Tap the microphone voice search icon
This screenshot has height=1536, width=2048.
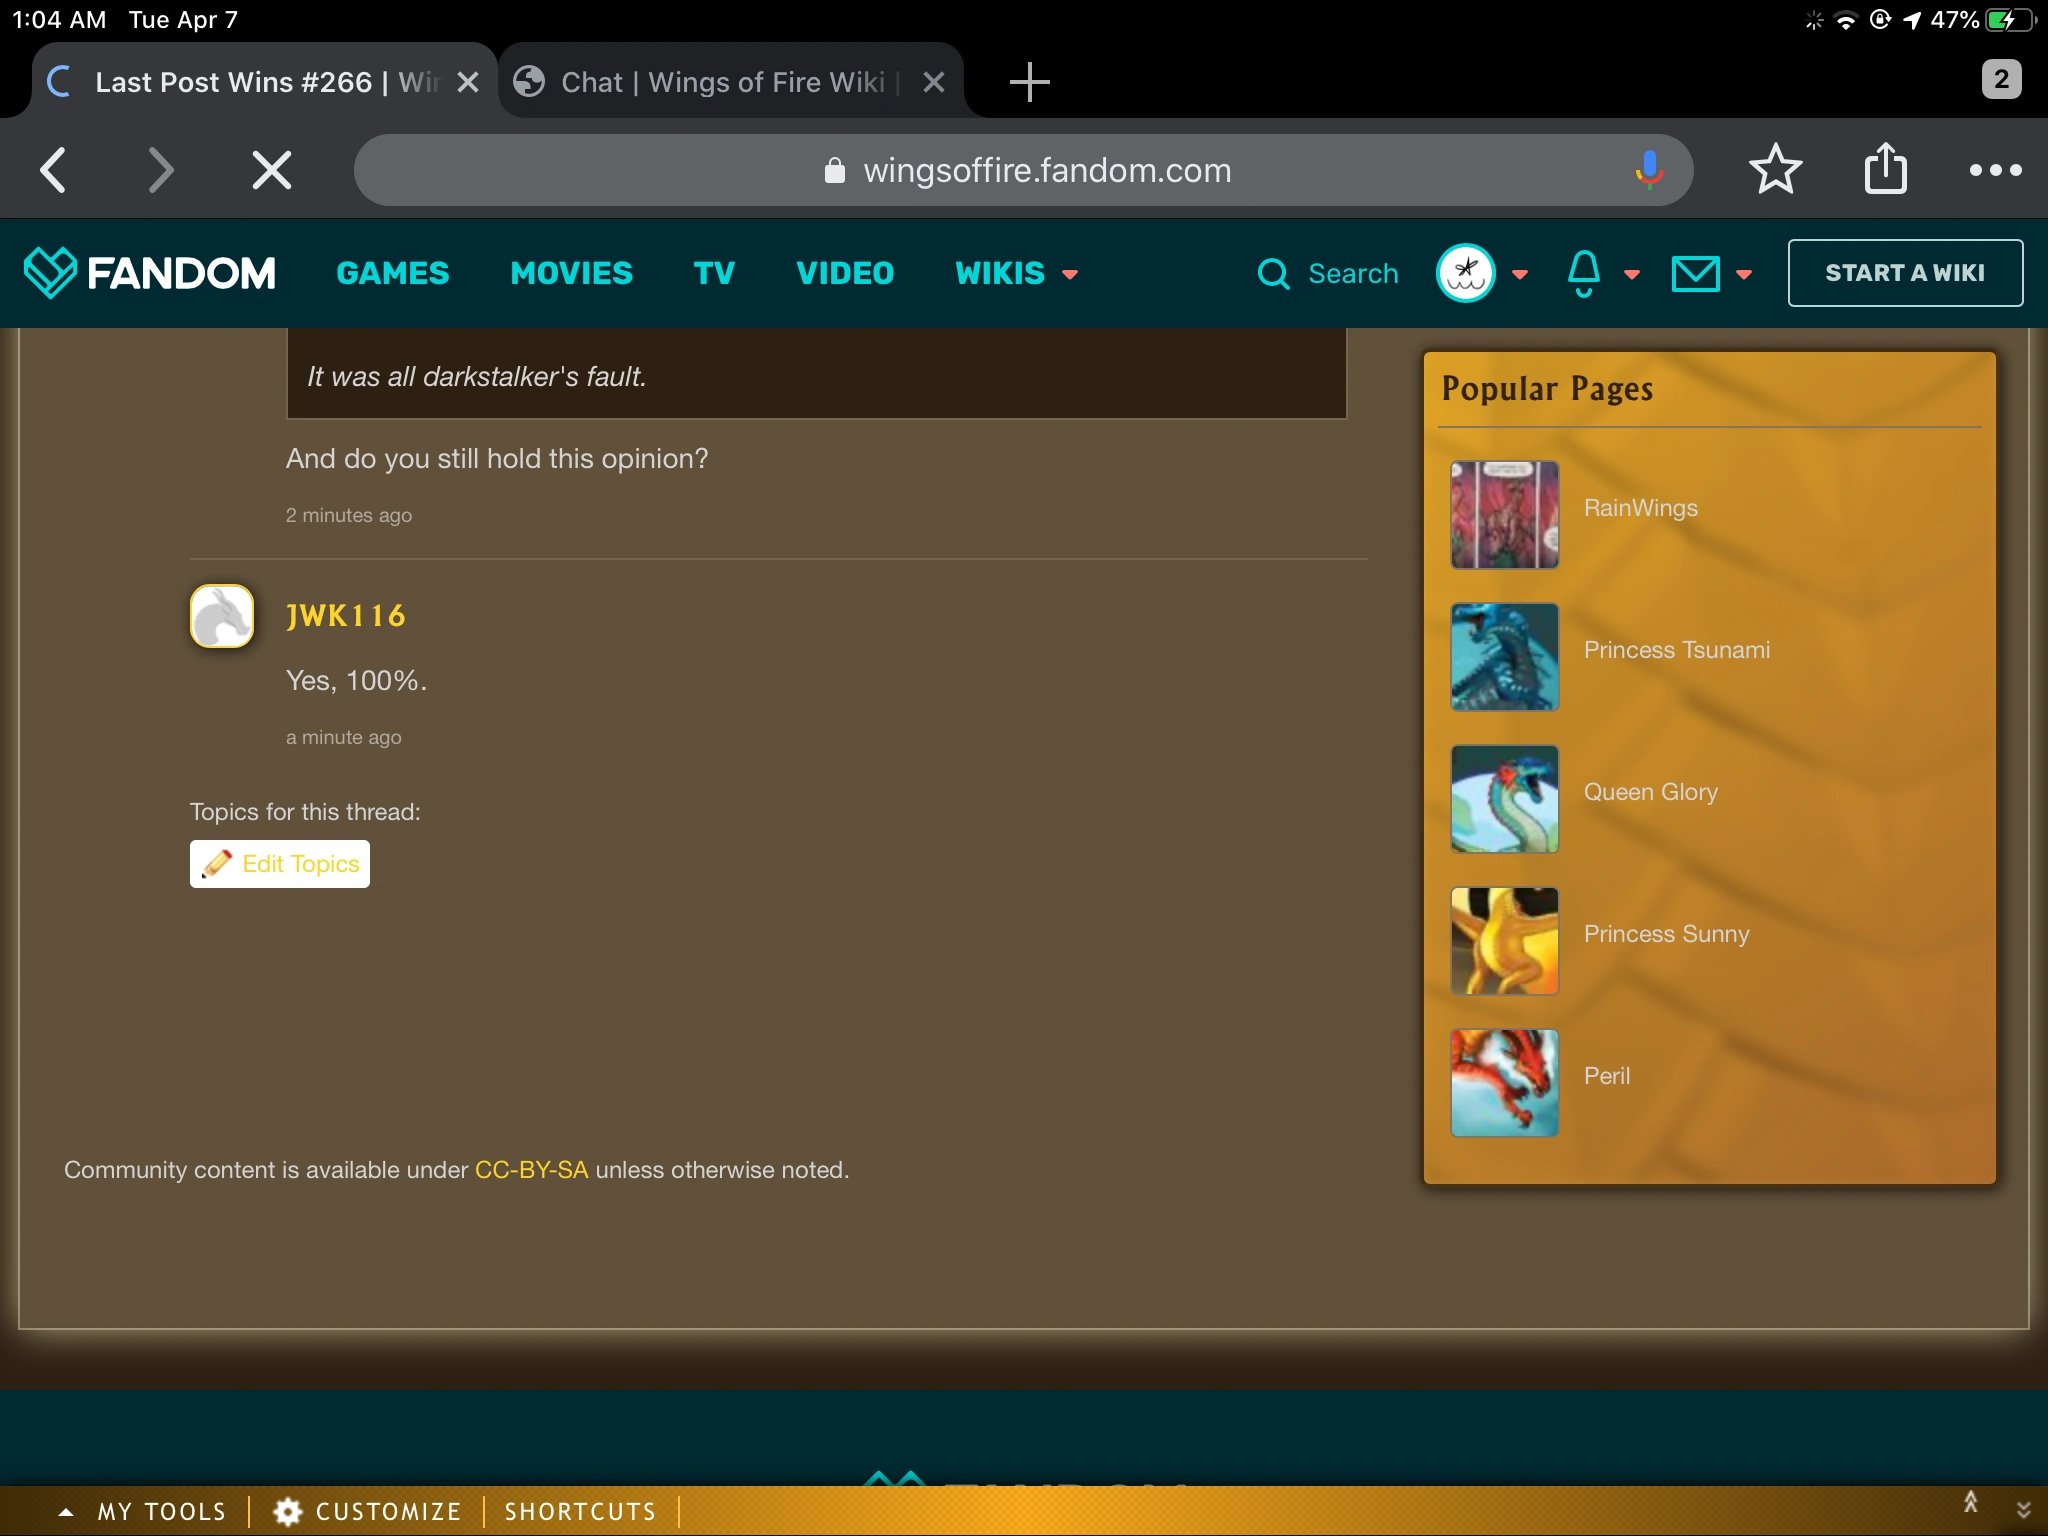click(1649, 170)
